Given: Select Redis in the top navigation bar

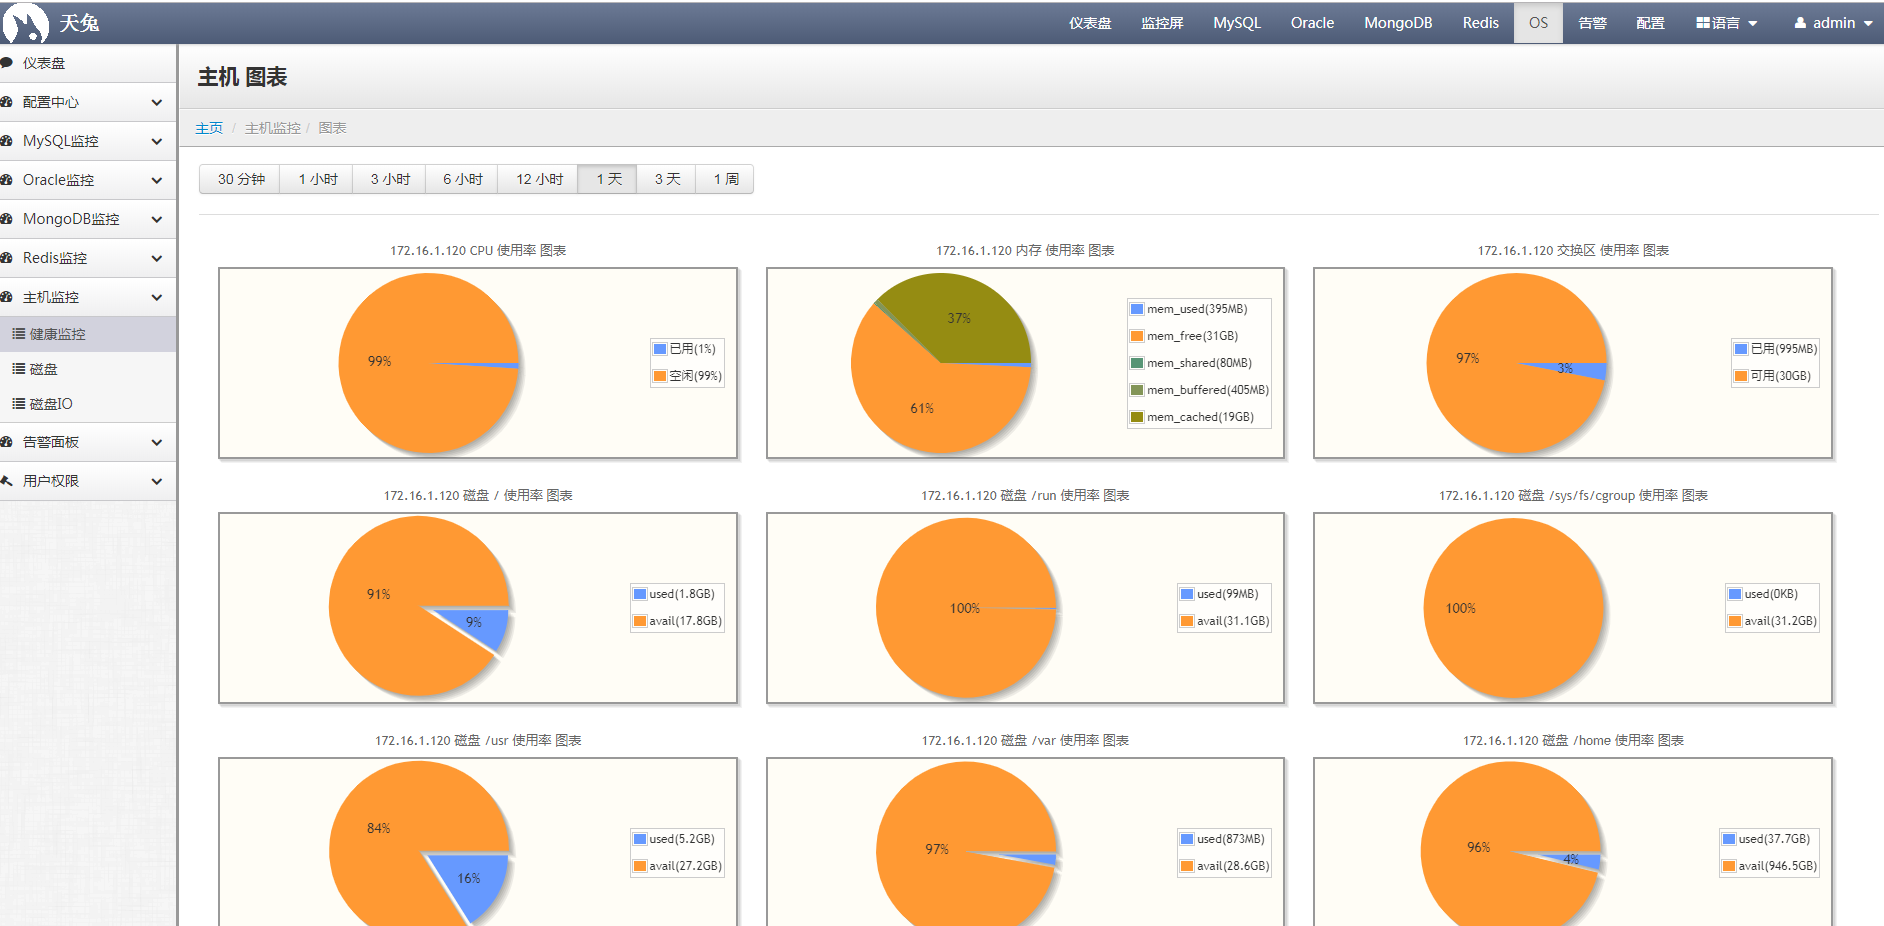Looking at the screenshot, I should [1480, 23].
